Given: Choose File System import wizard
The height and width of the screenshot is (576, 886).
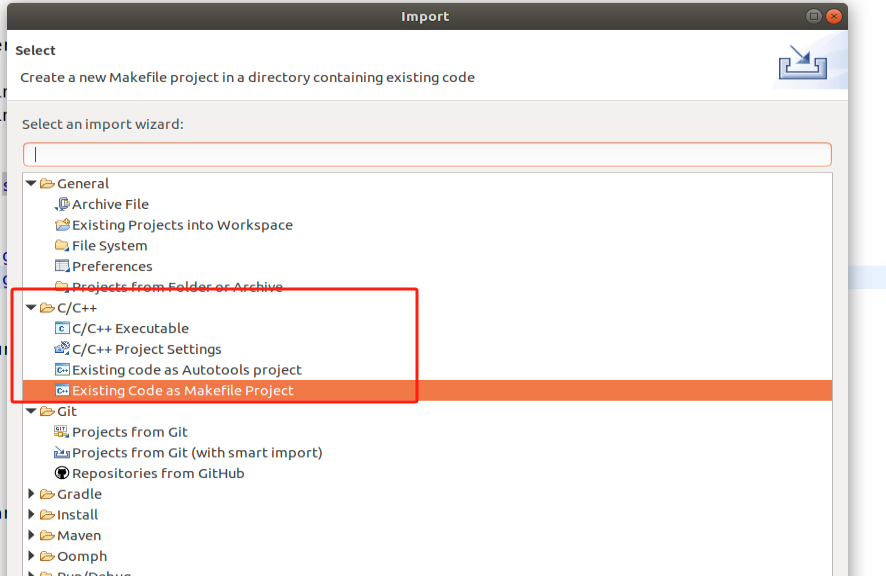Looking at the screenshot, I should 110,246.
